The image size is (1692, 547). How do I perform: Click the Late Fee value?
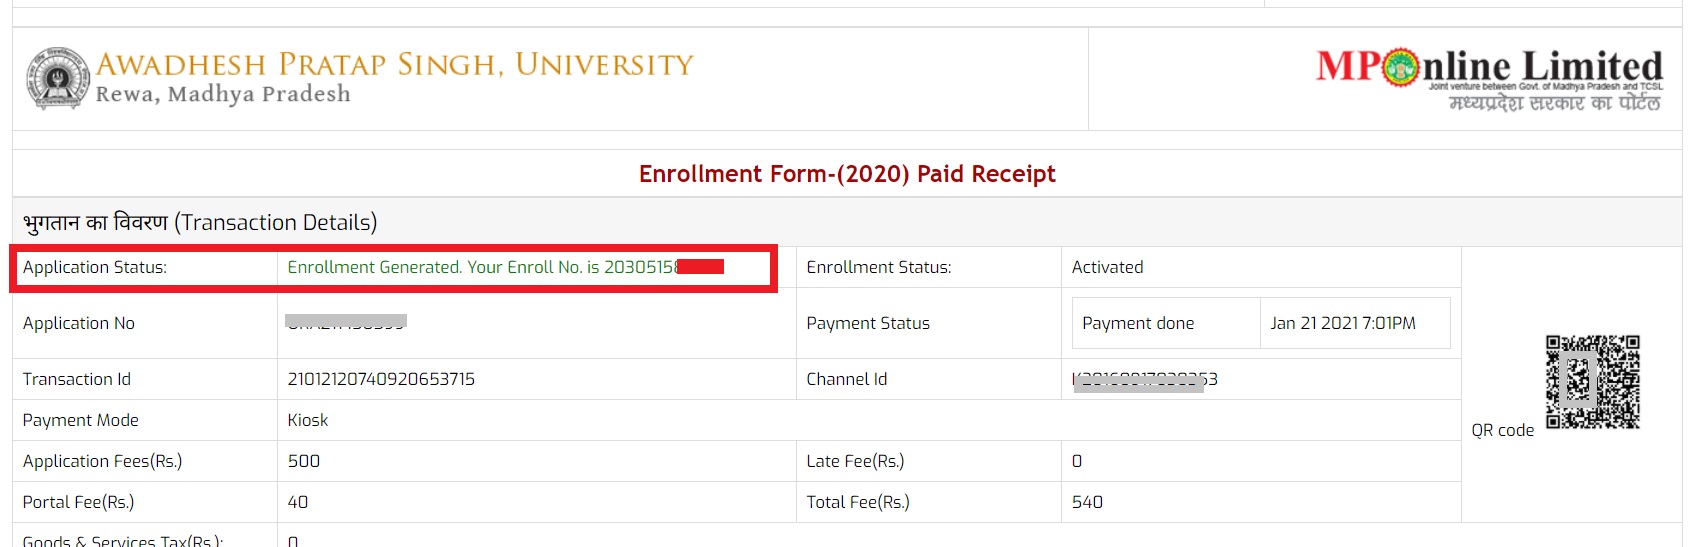click(x=1077, y=461)
